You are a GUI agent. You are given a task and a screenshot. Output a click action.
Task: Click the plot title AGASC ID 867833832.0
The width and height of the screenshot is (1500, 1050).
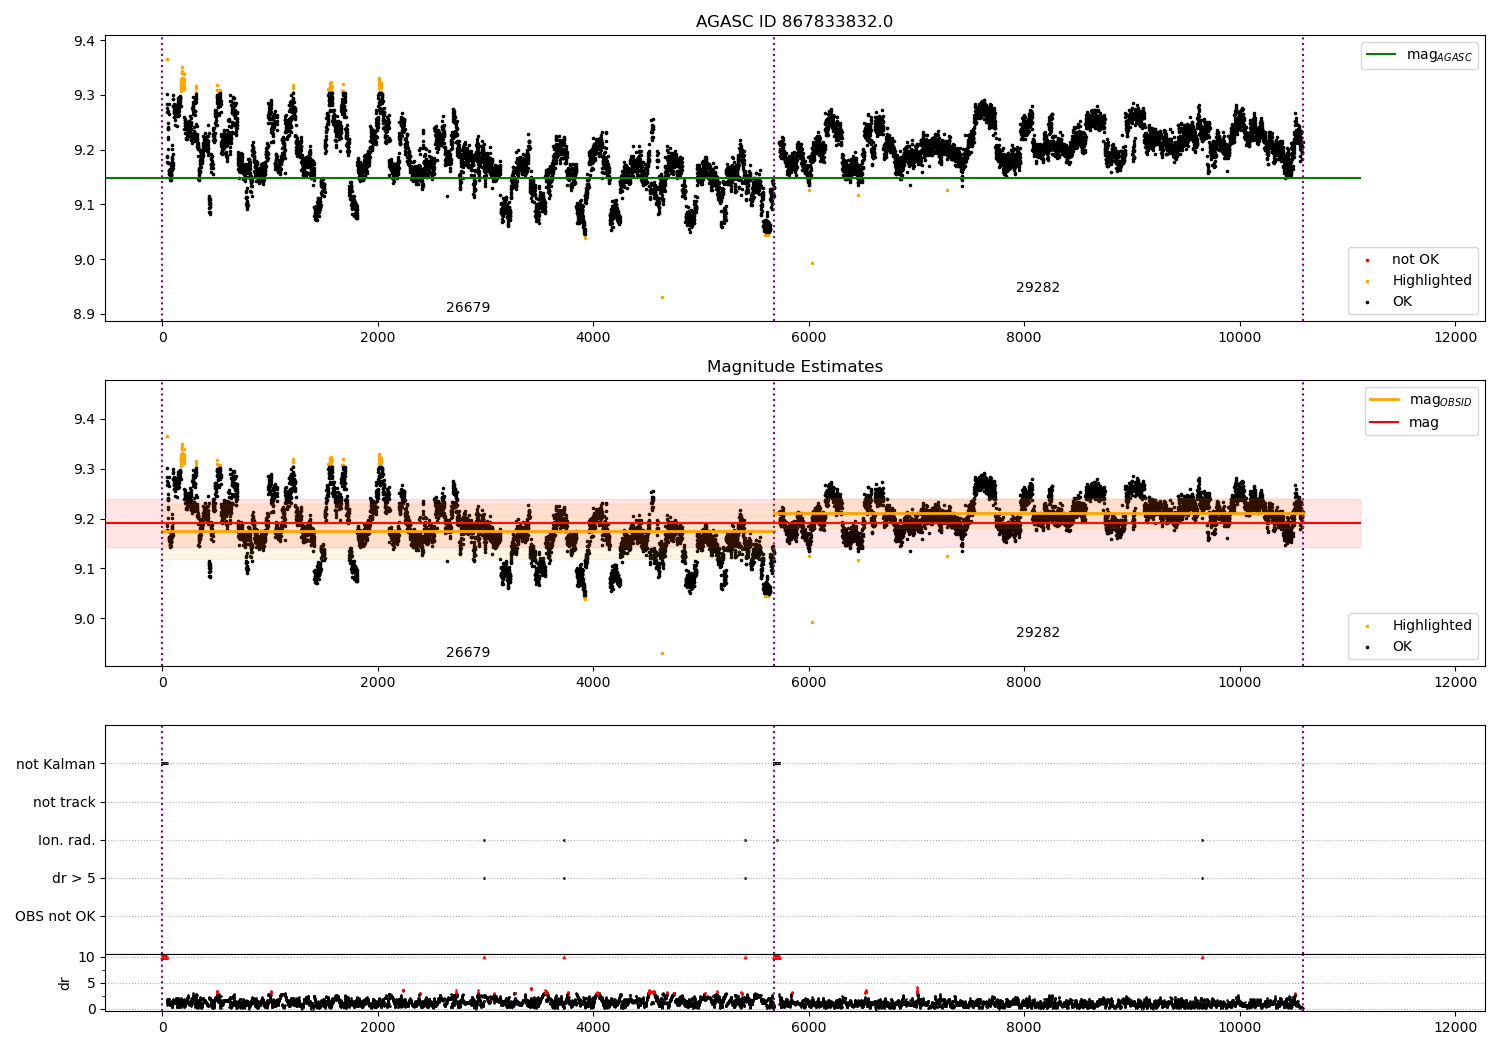click(x=794, y=22)
